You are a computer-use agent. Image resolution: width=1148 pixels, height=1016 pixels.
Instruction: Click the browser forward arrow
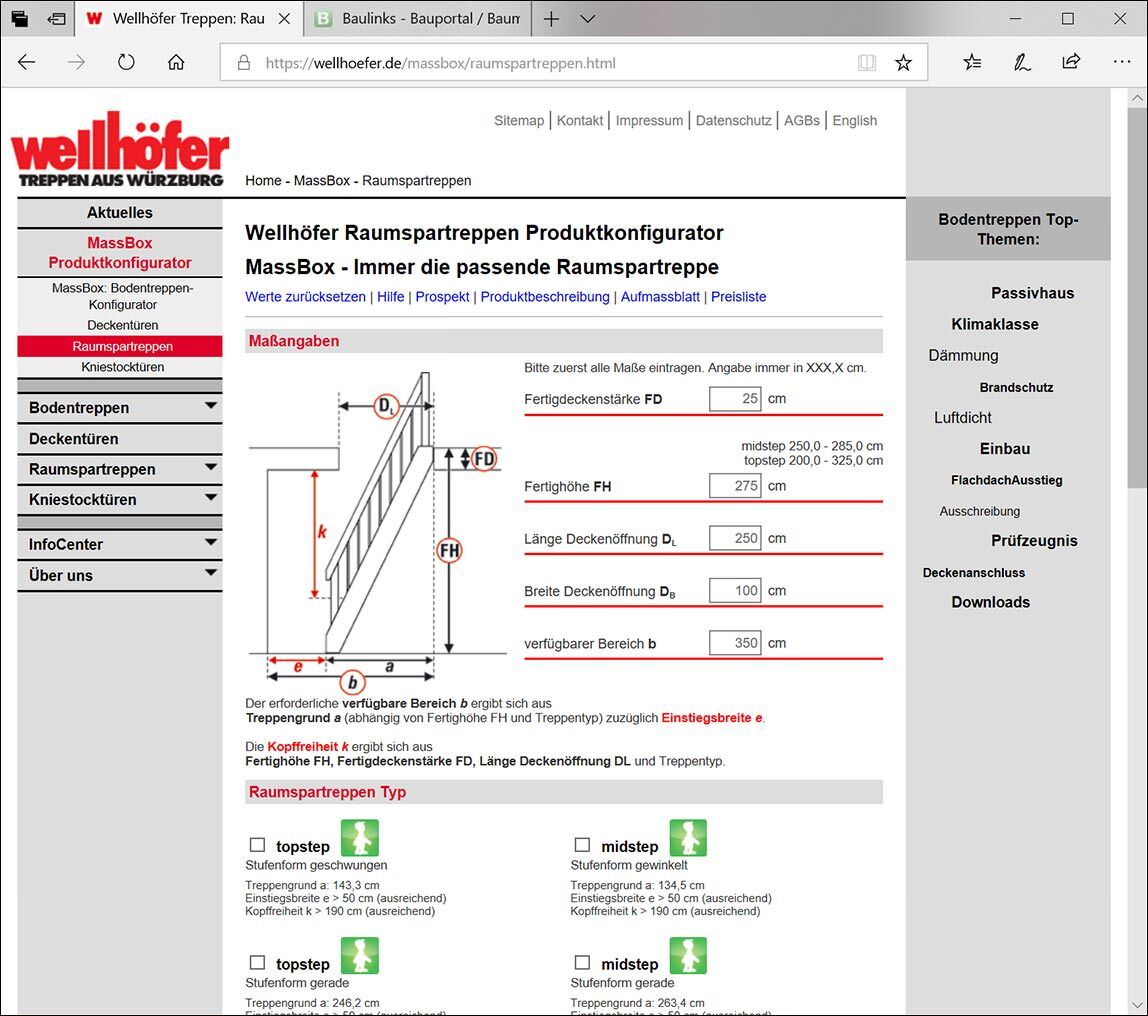[x=76, y=62]
